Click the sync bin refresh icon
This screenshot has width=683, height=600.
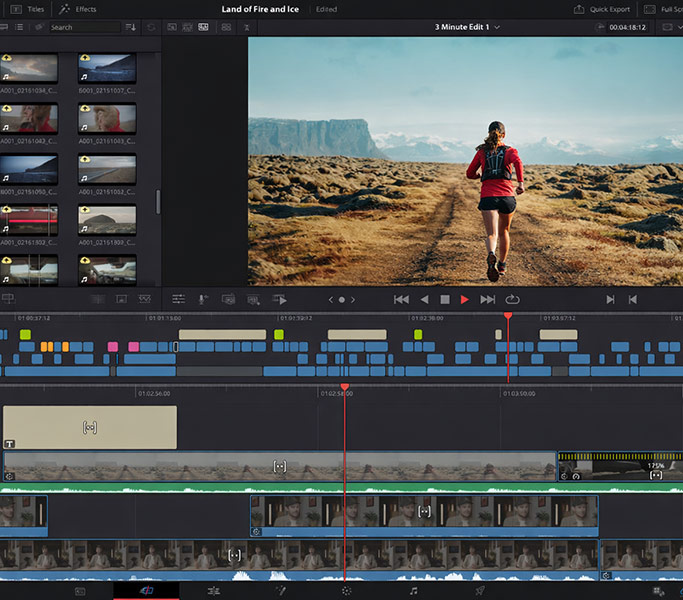click(x=151, y=27)
